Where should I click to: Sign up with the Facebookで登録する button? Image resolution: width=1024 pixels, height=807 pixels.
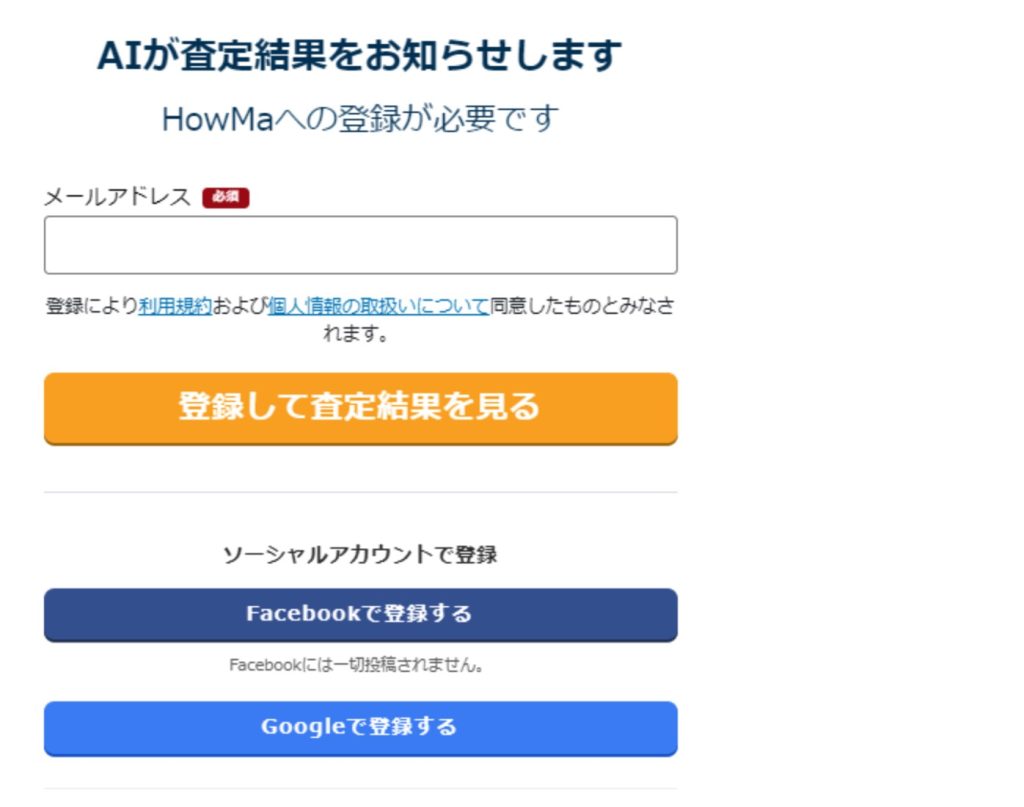(x=360, y=615)
